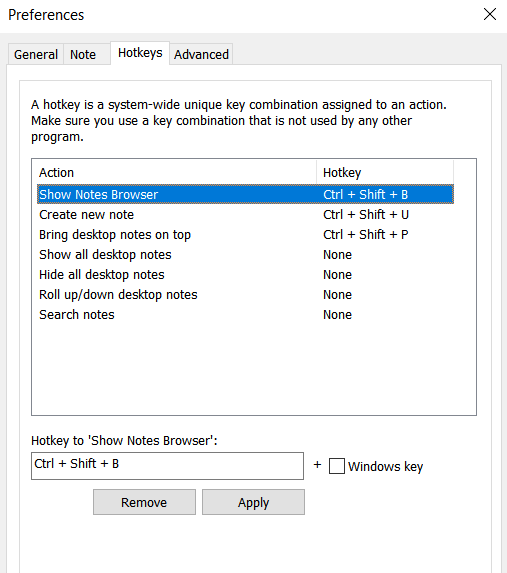Close the Preferences dialog
Screen dimensions: 507x573
coord(489,15)
